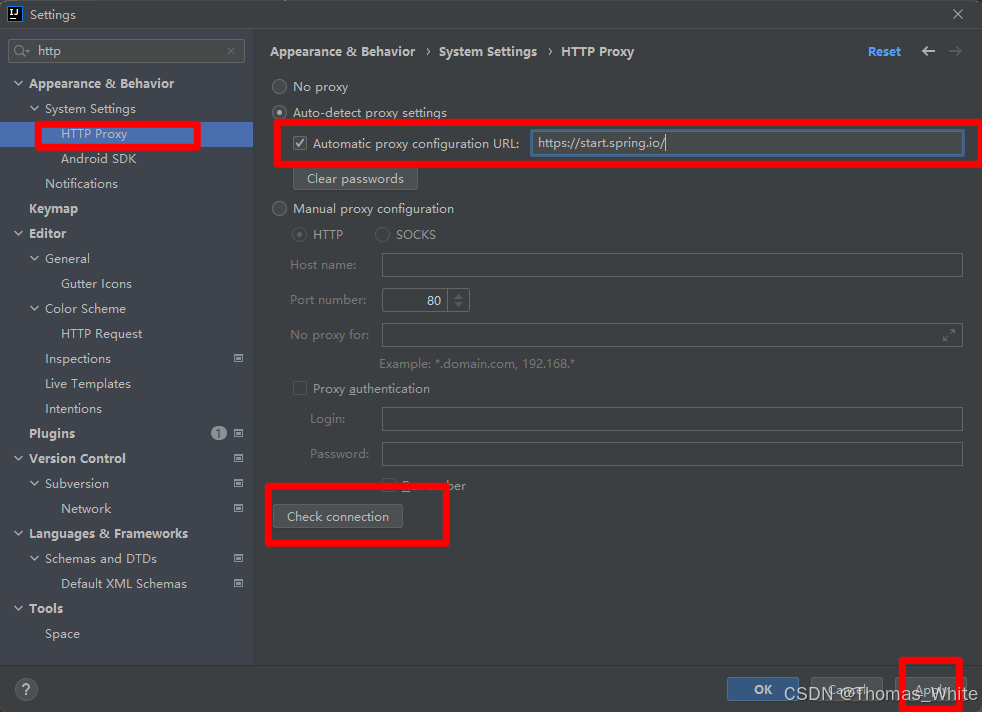The height and width of the screenshot is (712, 982).
Task: Select Manual proxy configuration
Action: point(279,208)
